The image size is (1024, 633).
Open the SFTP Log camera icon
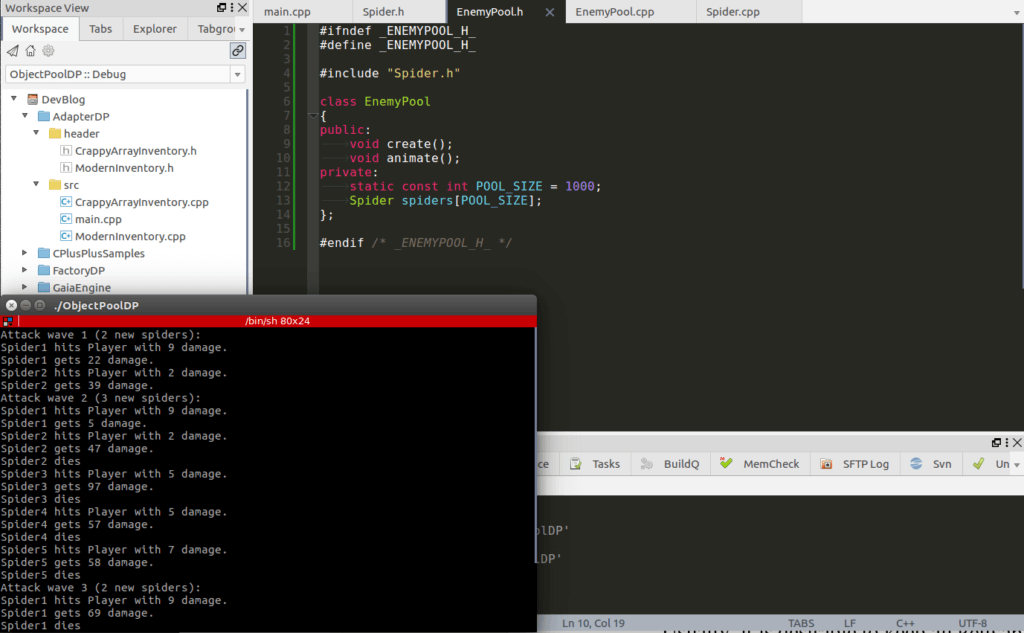click(825, 463)
